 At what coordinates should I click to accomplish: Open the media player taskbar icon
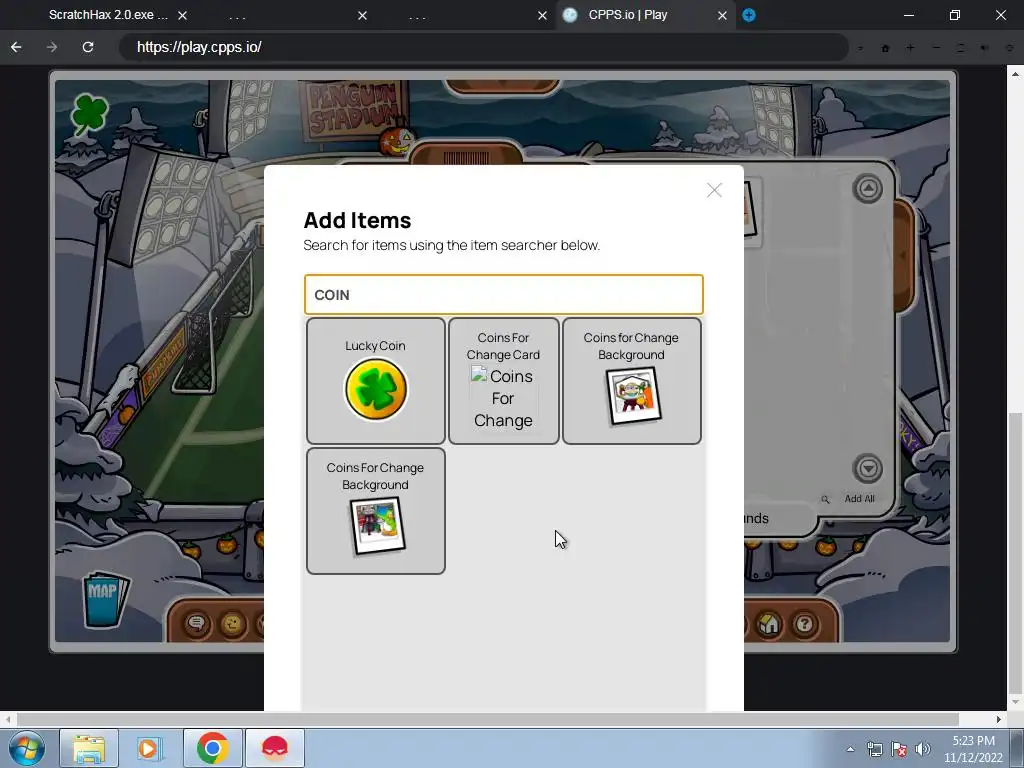pos(150,748)
